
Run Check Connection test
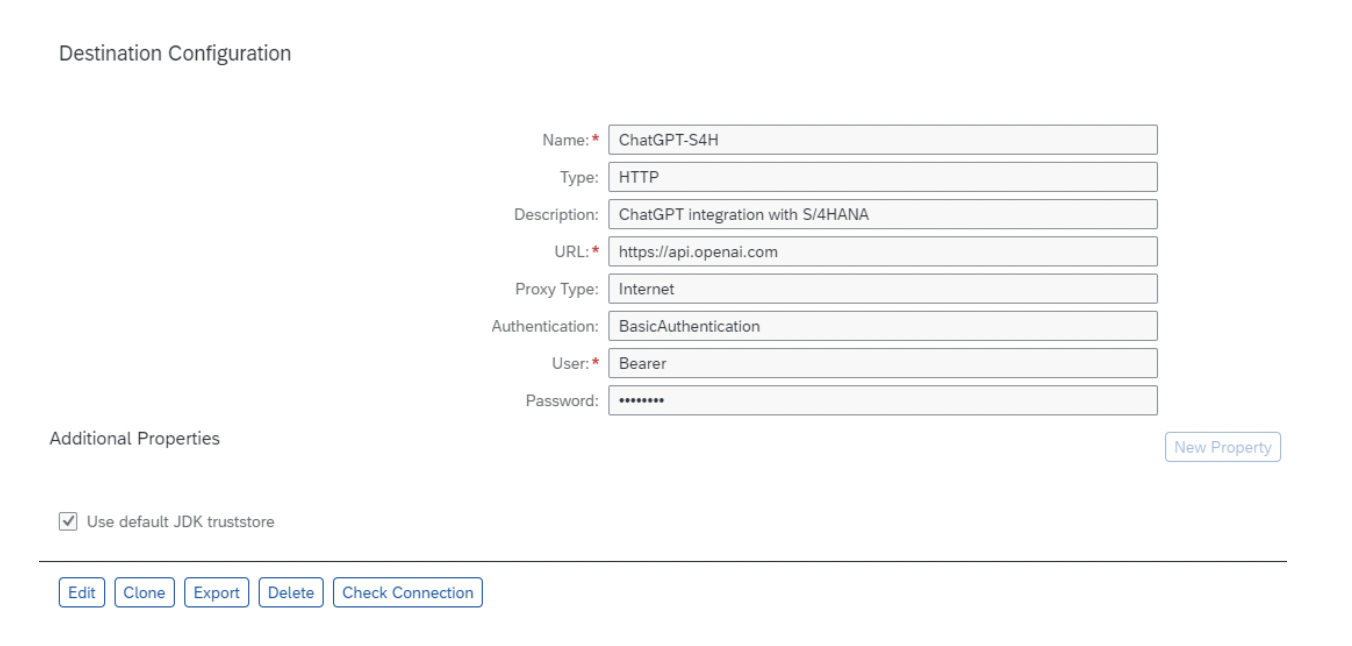click(x=408, y=592)
